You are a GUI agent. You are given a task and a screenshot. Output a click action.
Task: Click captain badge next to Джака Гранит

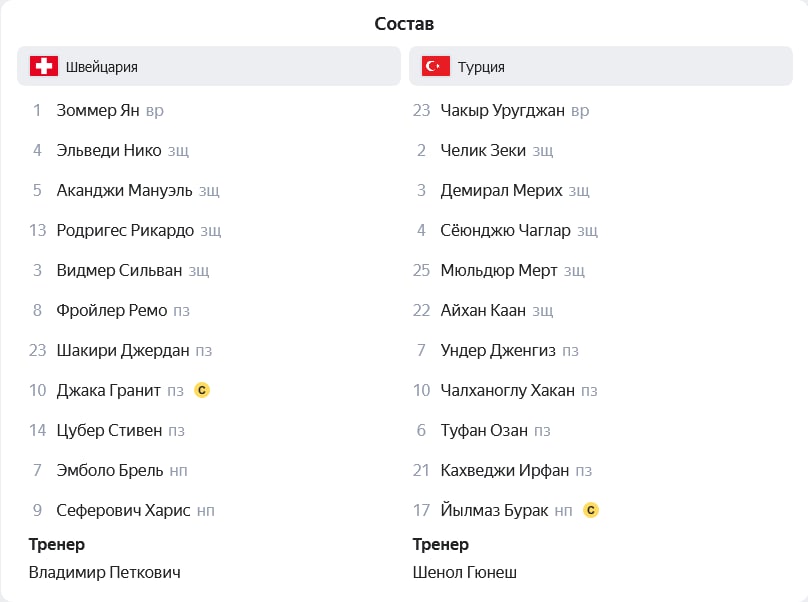(202, 390)
